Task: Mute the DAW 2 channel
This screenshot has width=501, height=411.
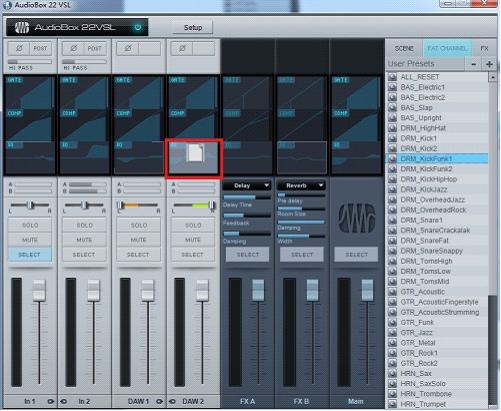Action: 193,240
